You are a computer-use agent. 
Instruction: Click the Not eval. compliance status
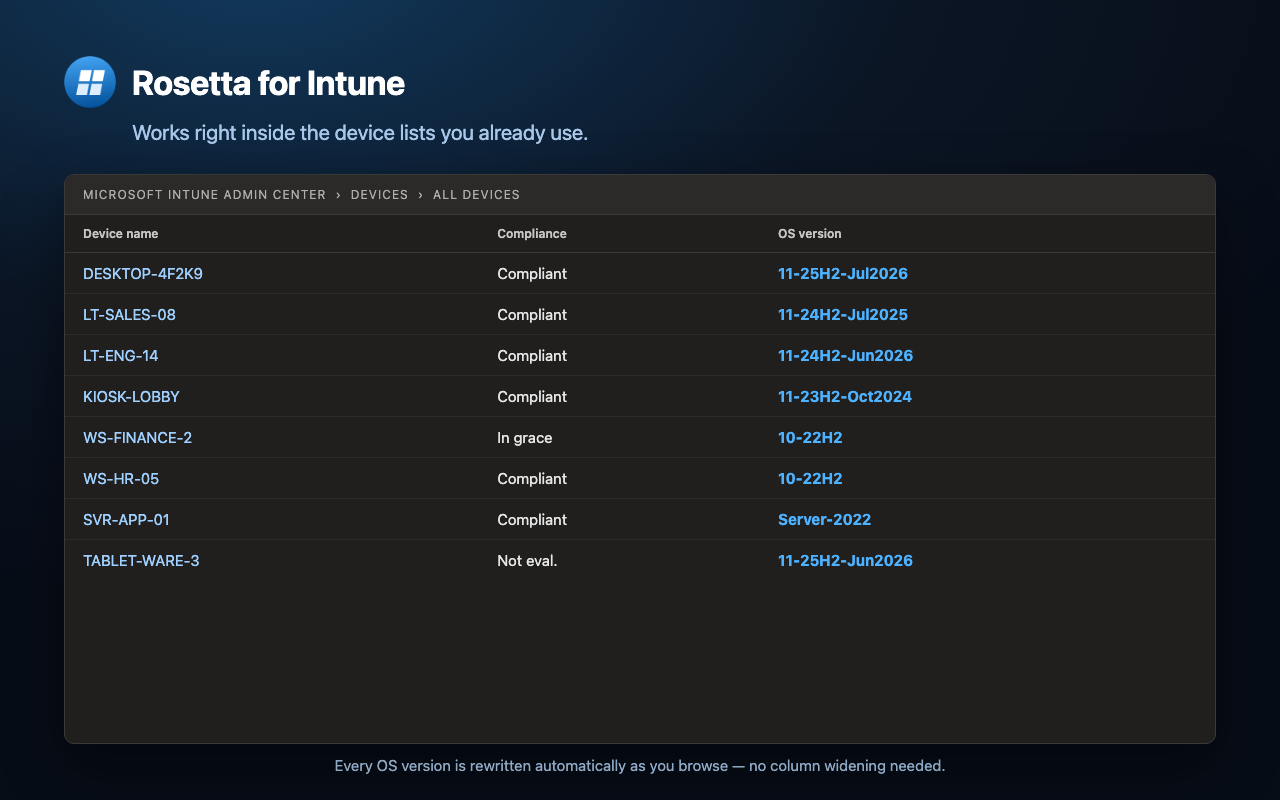527,561
